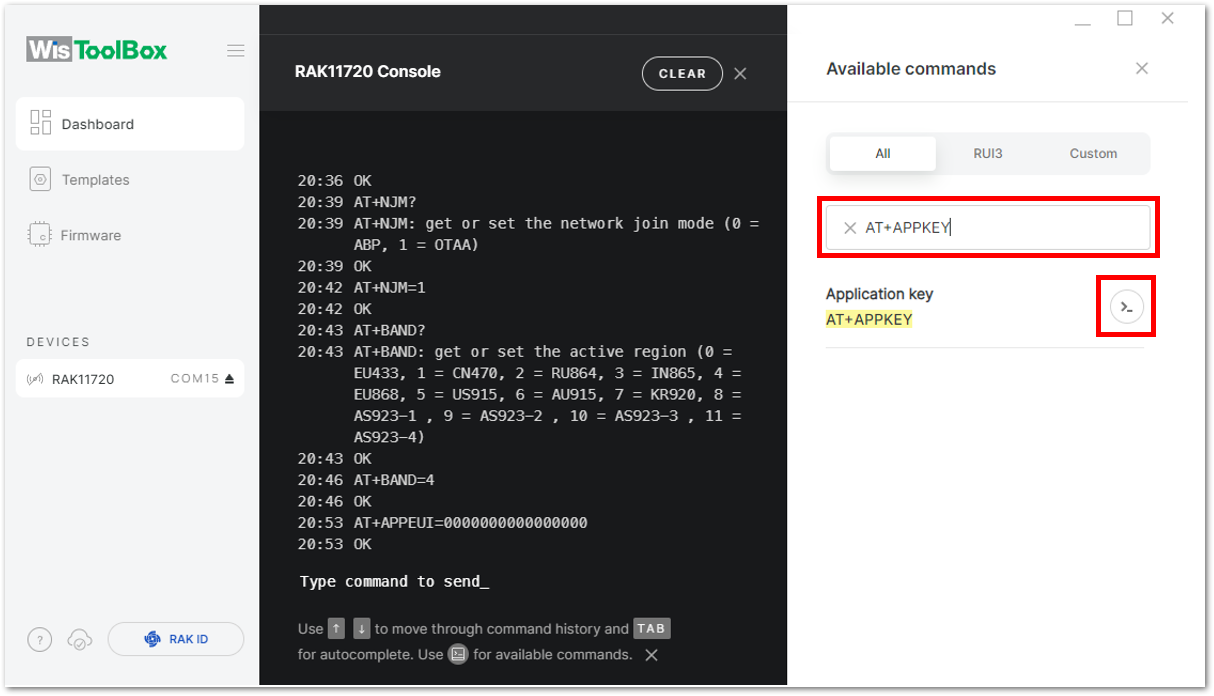Clear the AT+APPKEY search text

click(x=850, y=228)
